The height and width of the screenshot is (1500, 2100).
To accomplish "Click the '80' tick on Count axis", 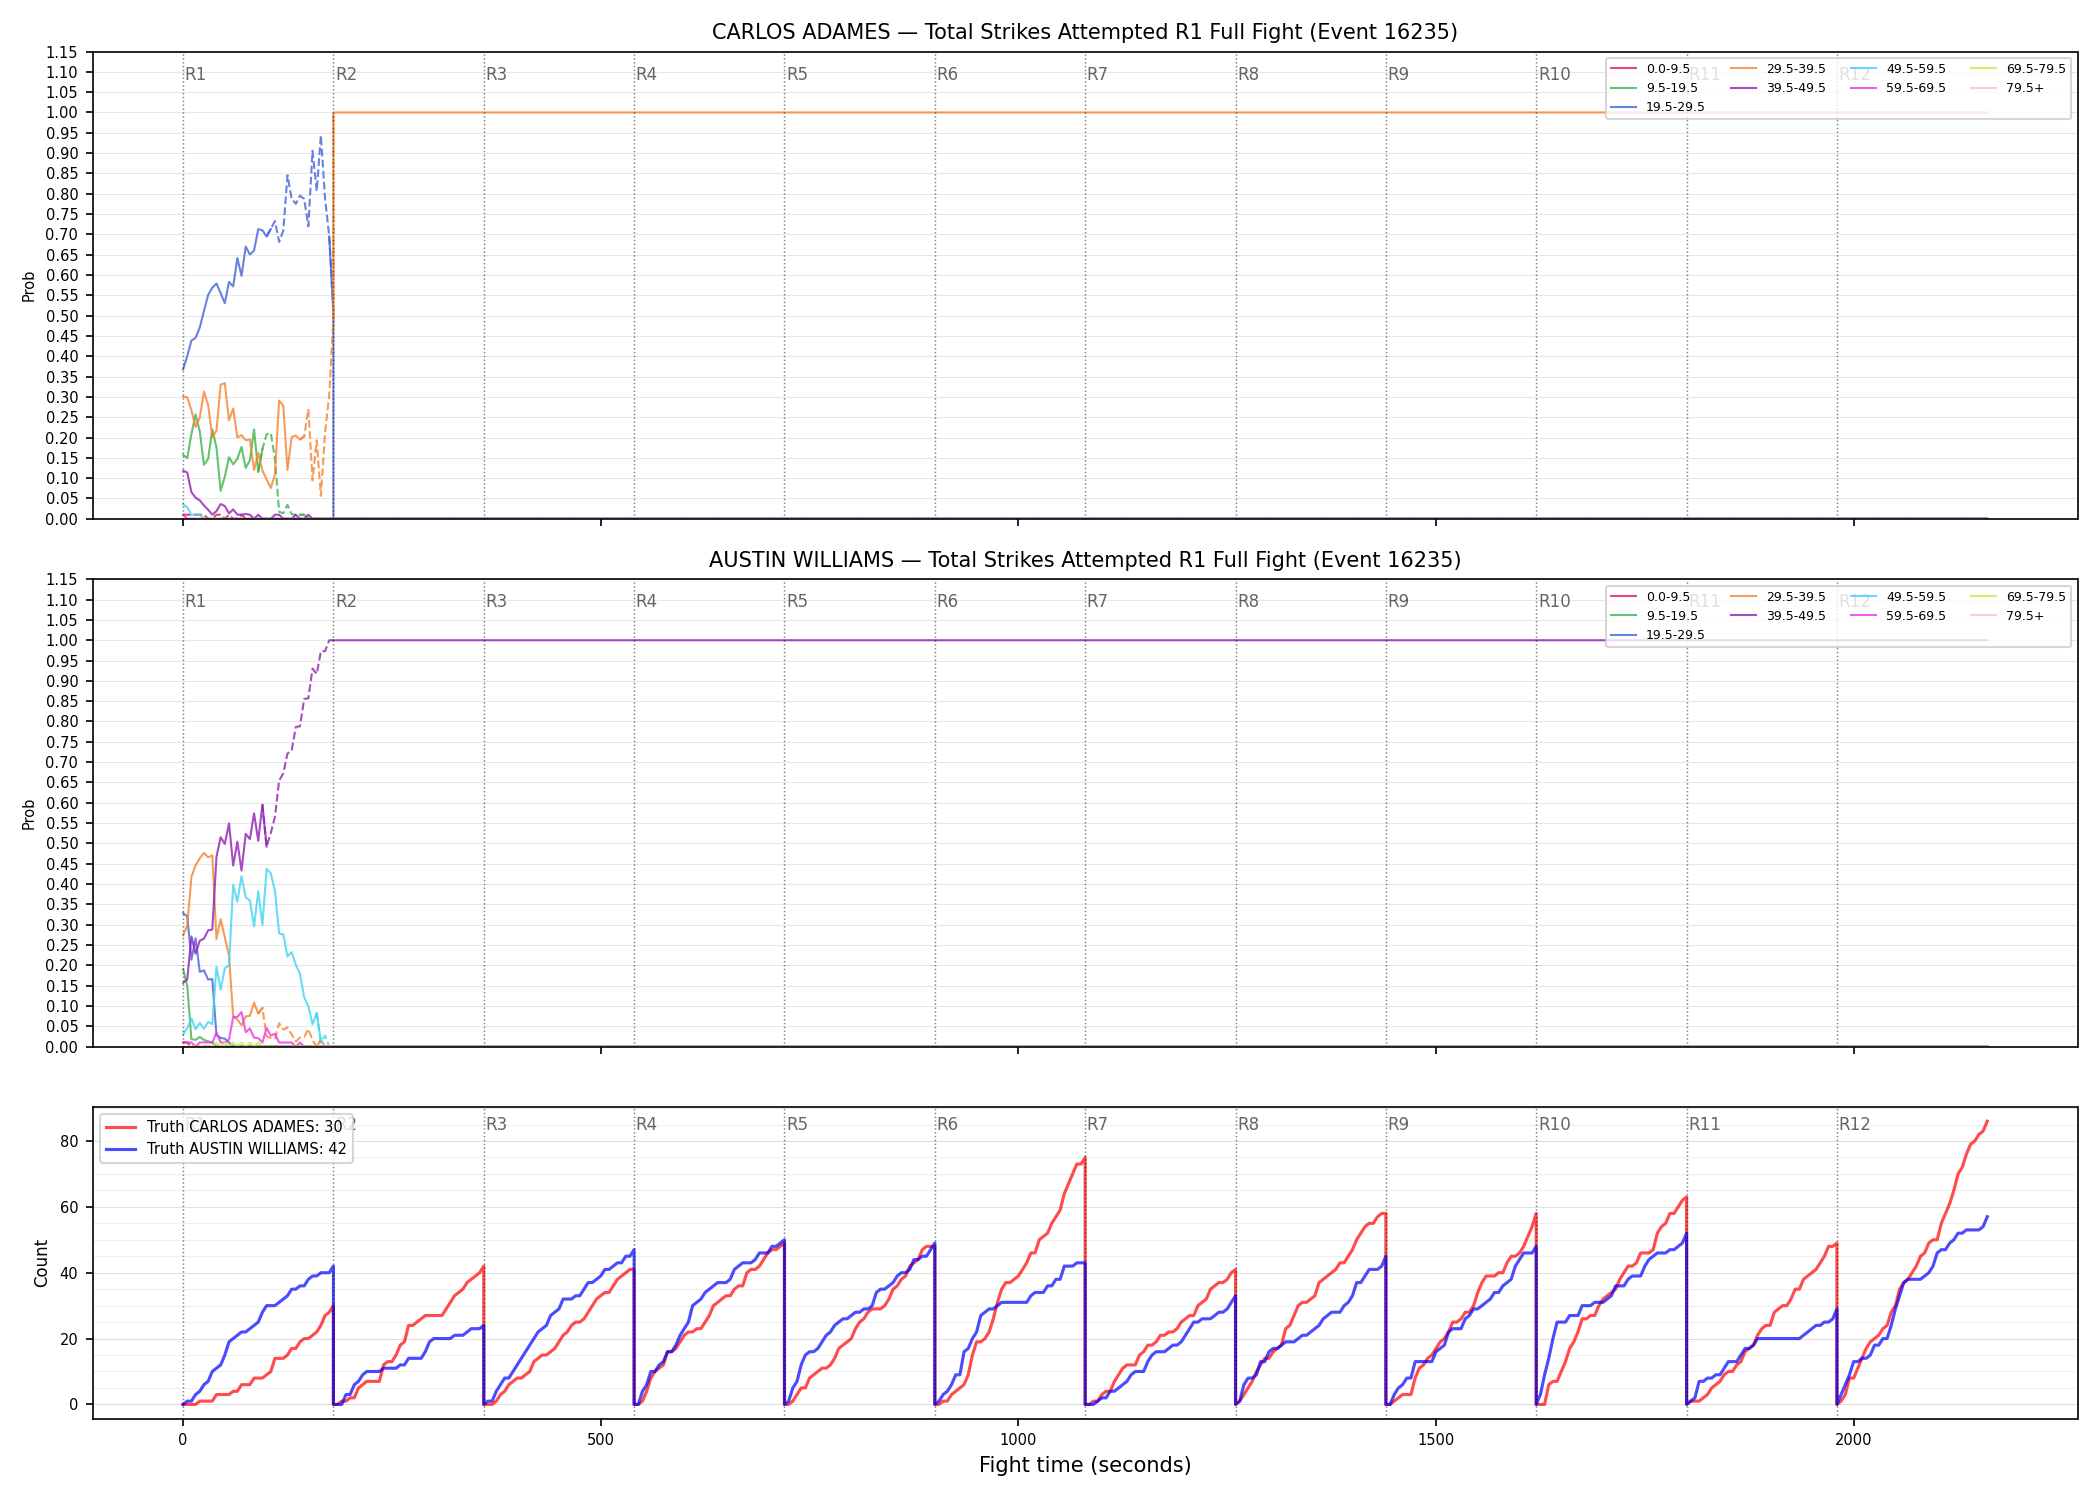I will 69,1141.
